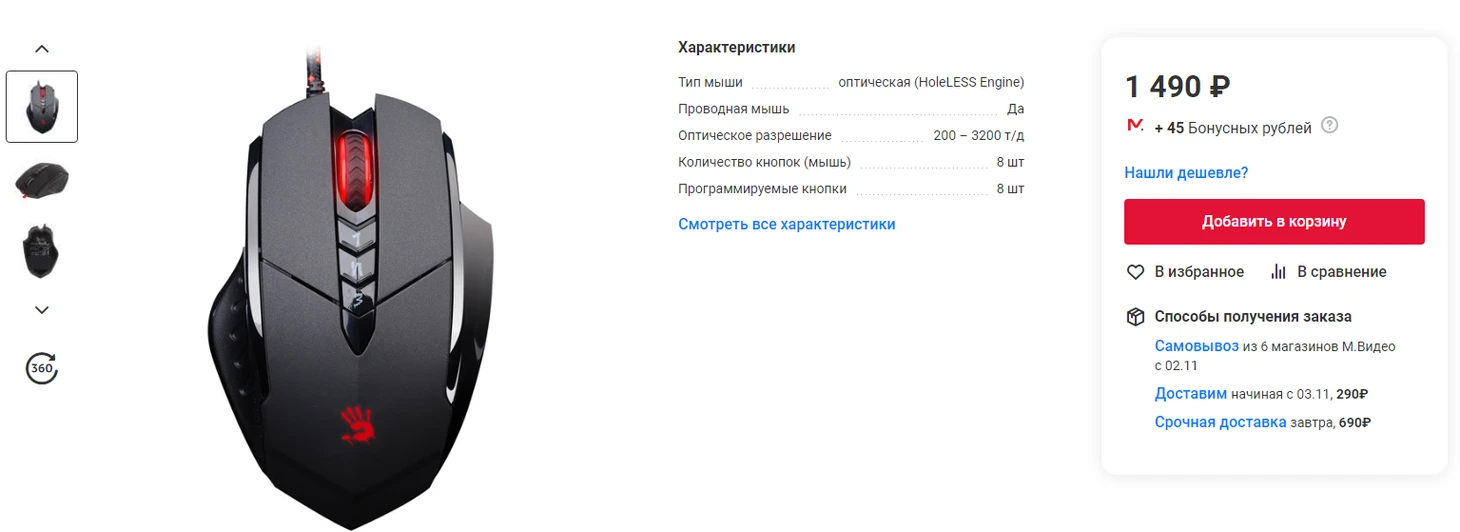Add product to cart with red button
This screenshot has width=1460, height=532.
[x=1274, y=221]
